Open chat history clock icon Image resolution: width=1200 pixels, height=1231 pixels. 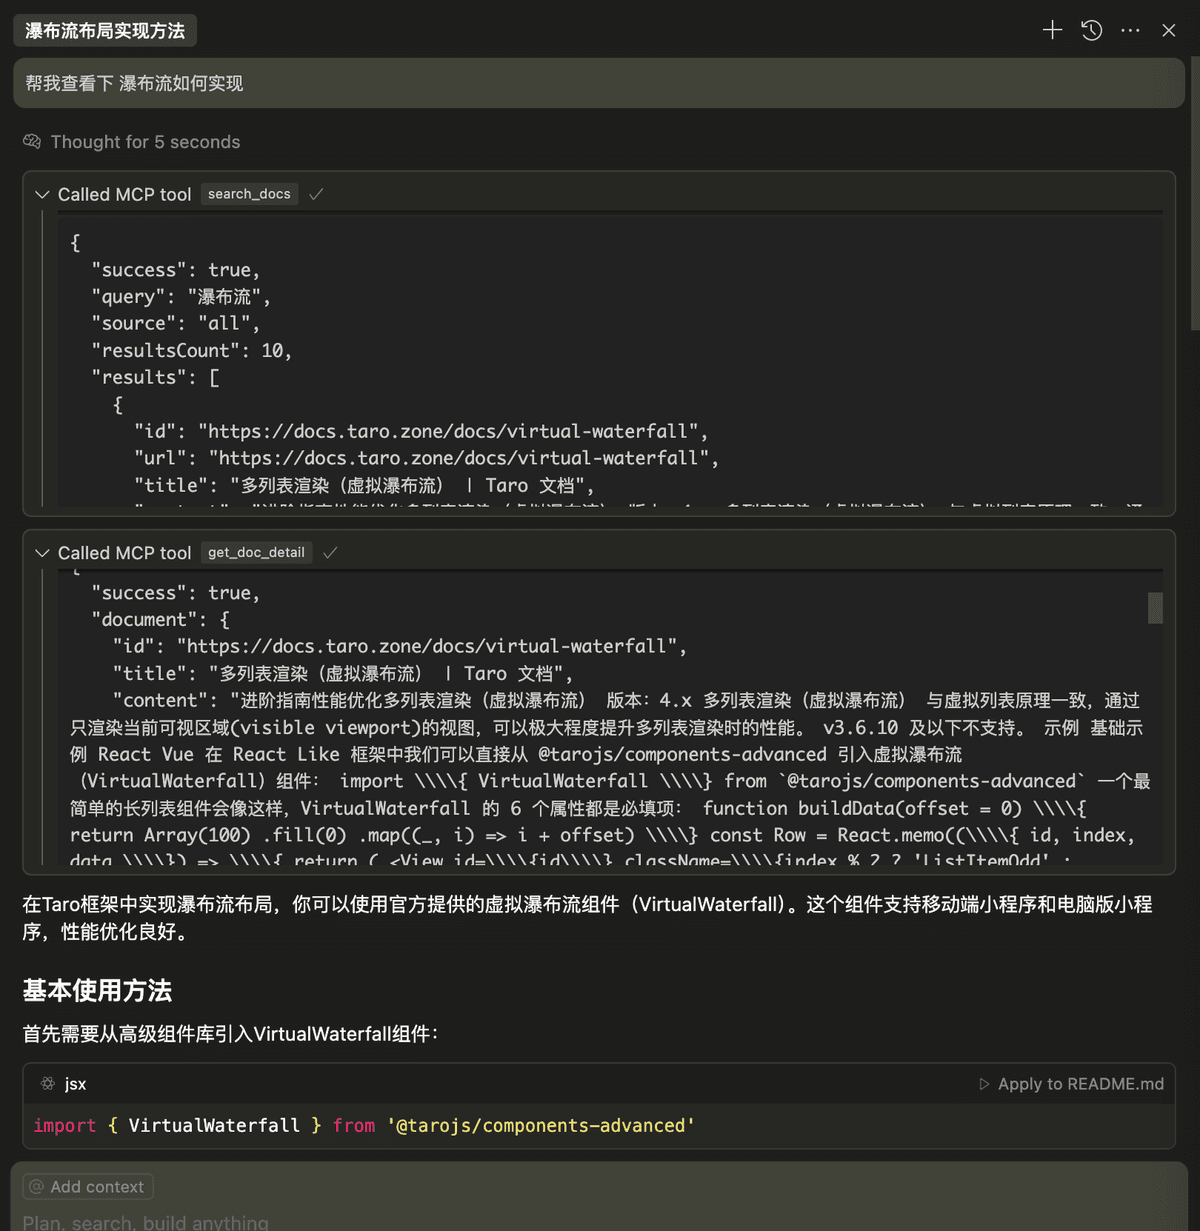1091,30
